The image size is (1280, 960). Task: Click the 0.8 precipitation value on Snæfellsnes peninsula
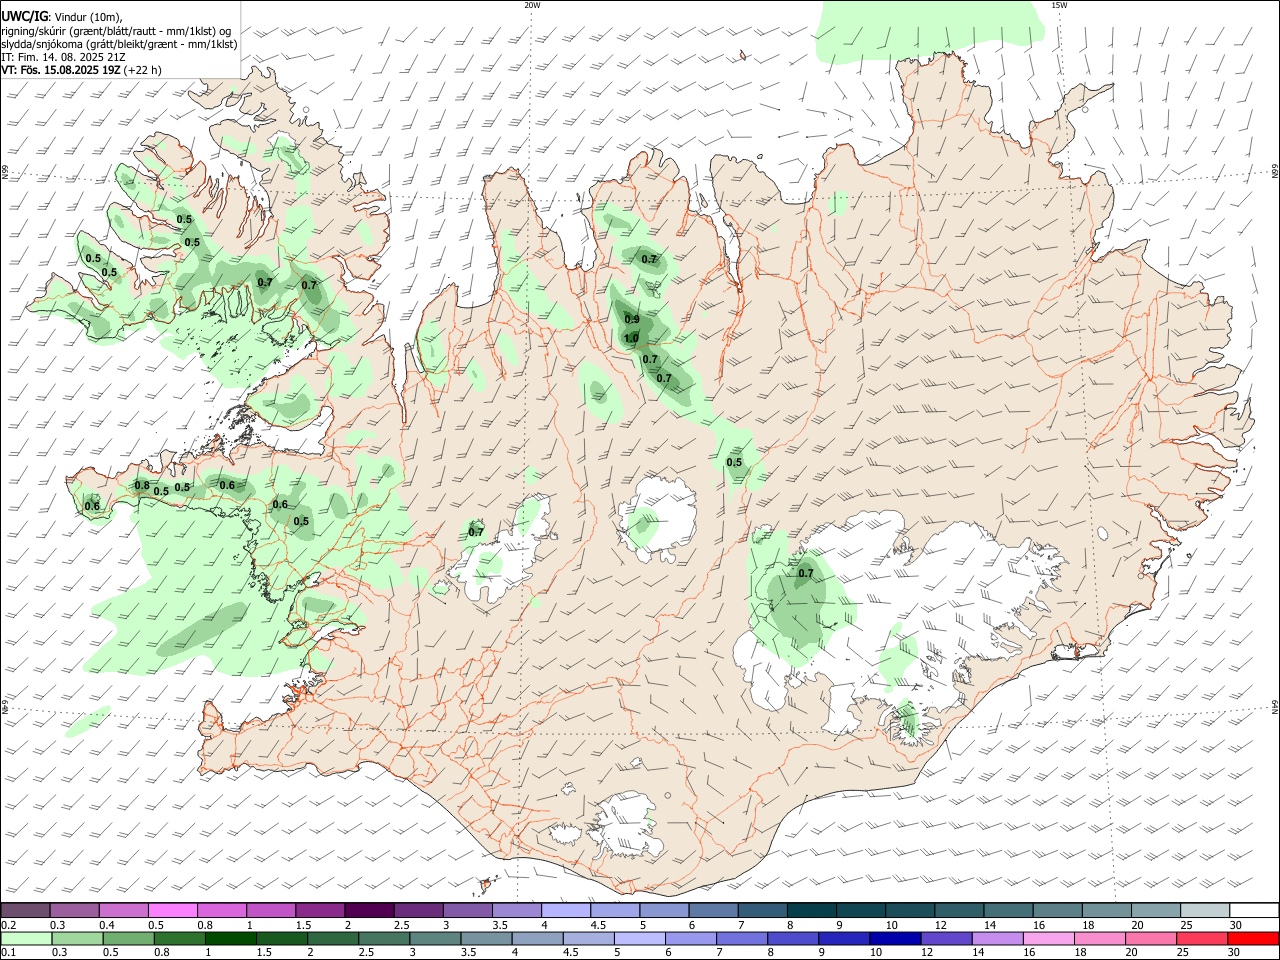pos(142,486)
